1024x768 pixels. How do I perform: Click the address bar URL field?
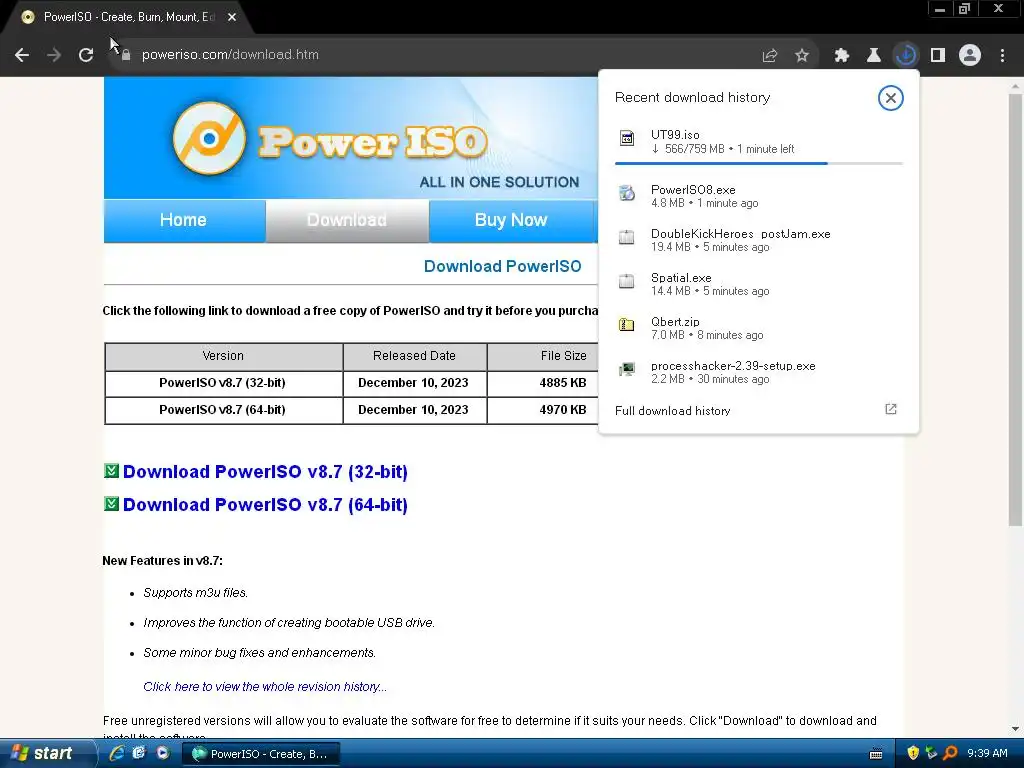[431, 55]
